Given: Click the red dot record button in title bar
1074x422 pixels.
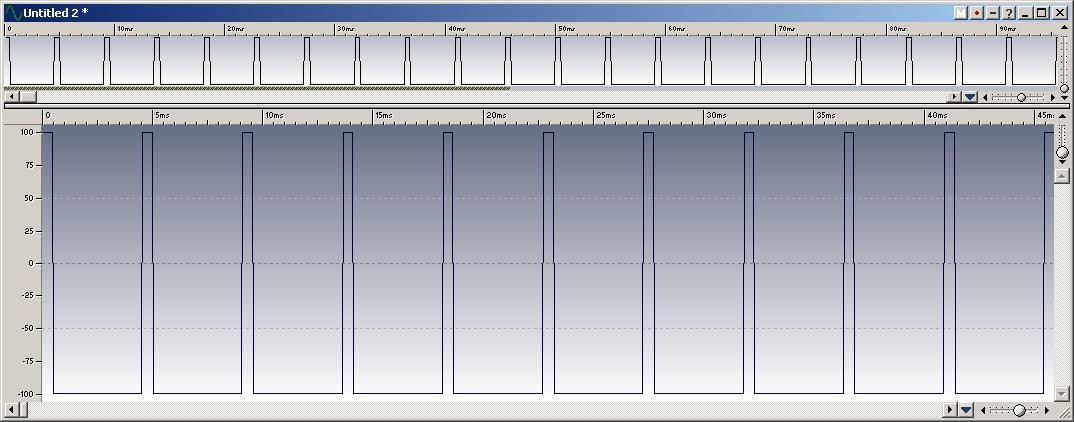Looking at the screenshot, I should click(x=977, y=13).
